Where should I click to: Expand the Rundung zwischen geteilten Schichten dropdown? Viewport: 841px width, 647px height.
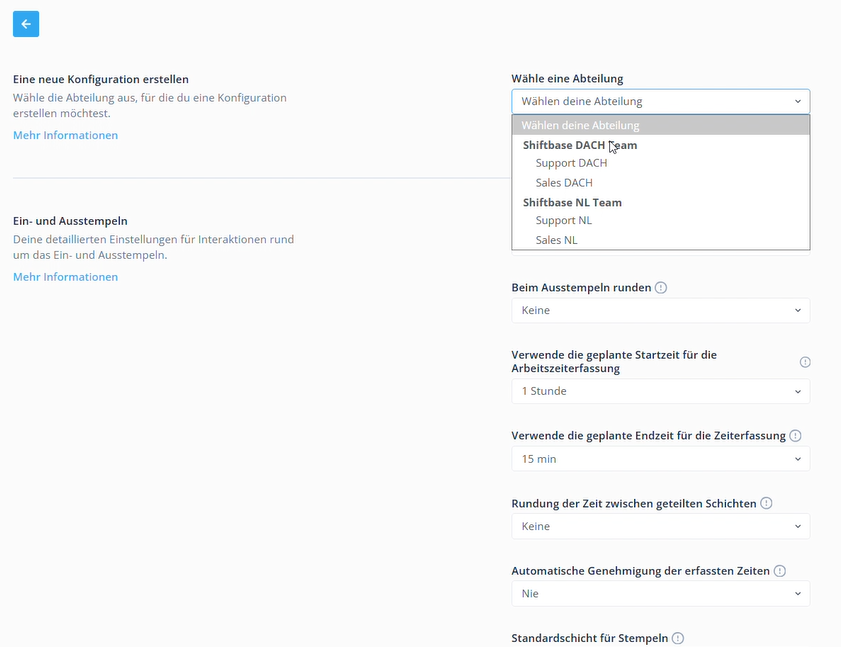coord(661,526)
